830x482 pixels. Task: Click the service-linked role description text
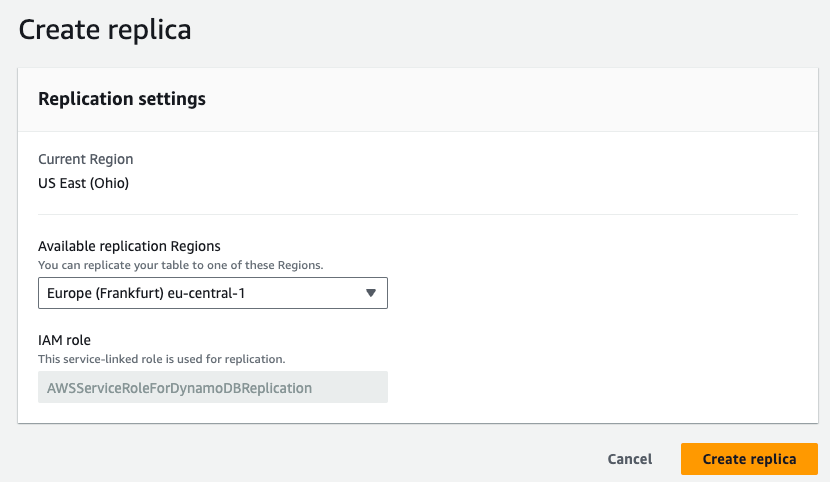pyautogui.click(x=162, y=358)
